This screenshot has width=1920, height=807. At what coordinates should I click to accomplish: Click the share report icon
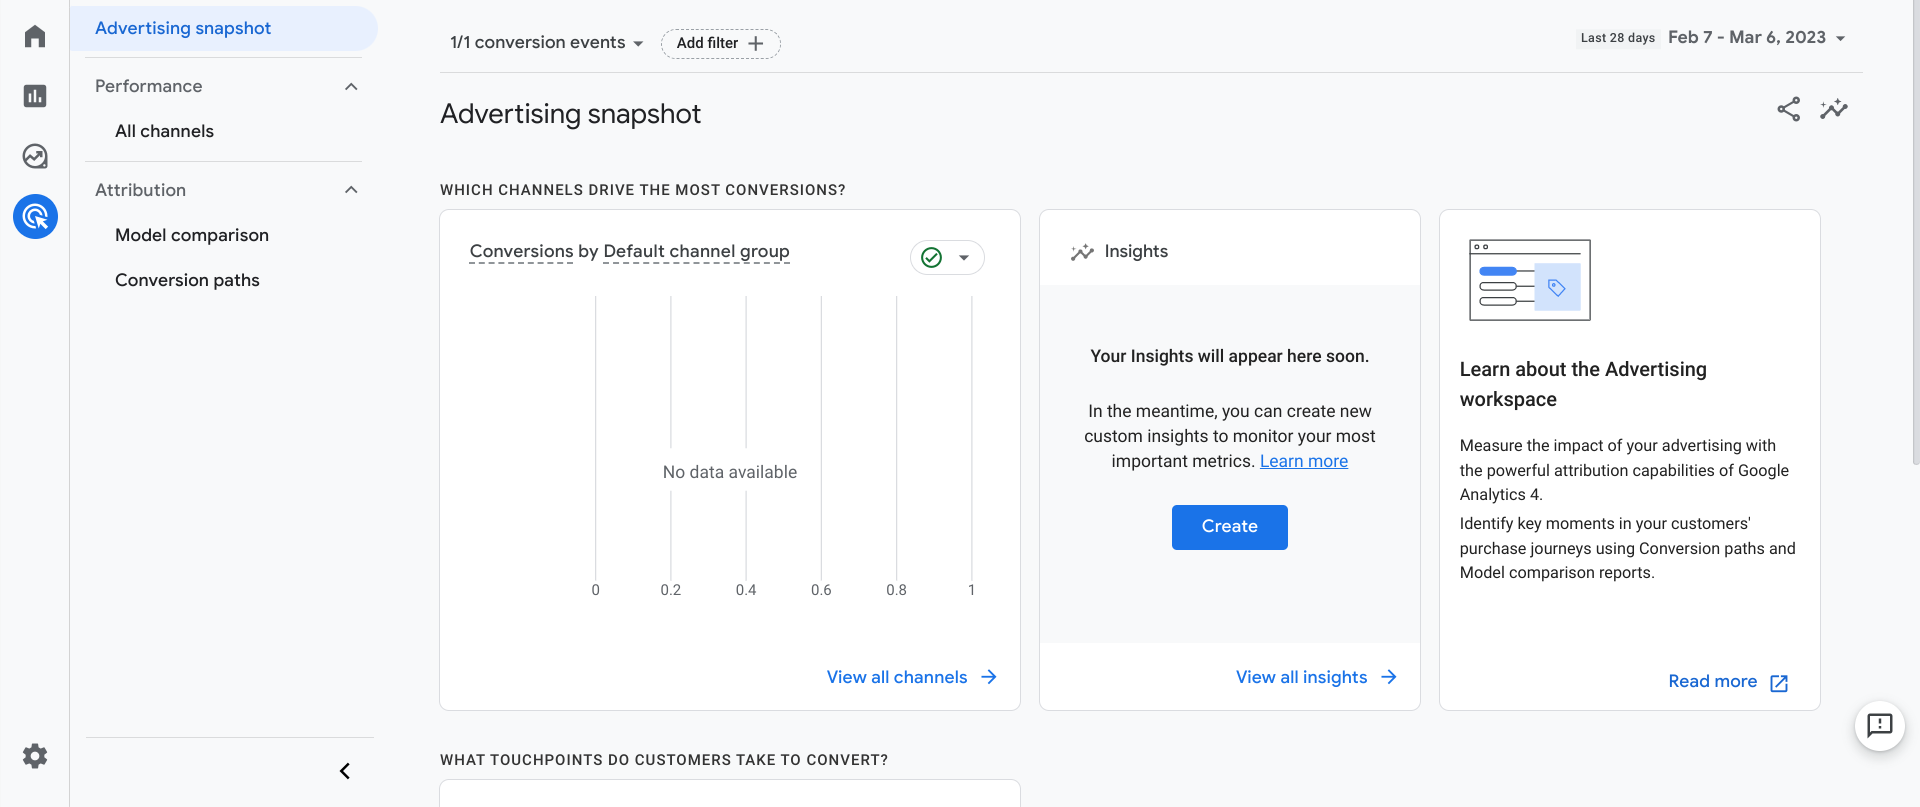pos(1788,109)
